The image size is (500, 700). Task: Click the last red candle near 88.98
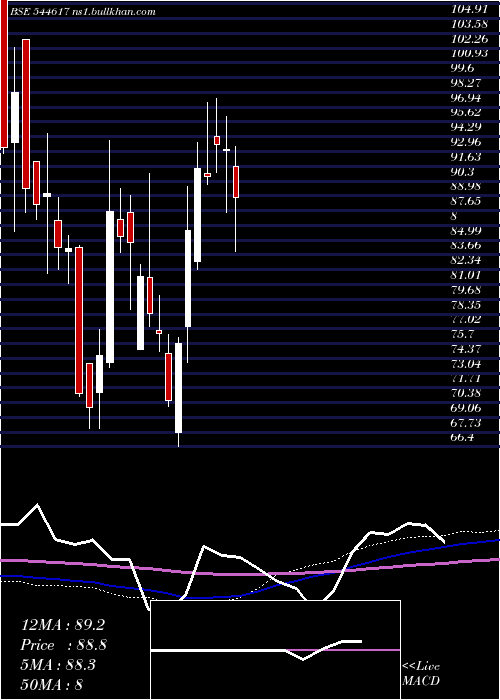[236, 182]
